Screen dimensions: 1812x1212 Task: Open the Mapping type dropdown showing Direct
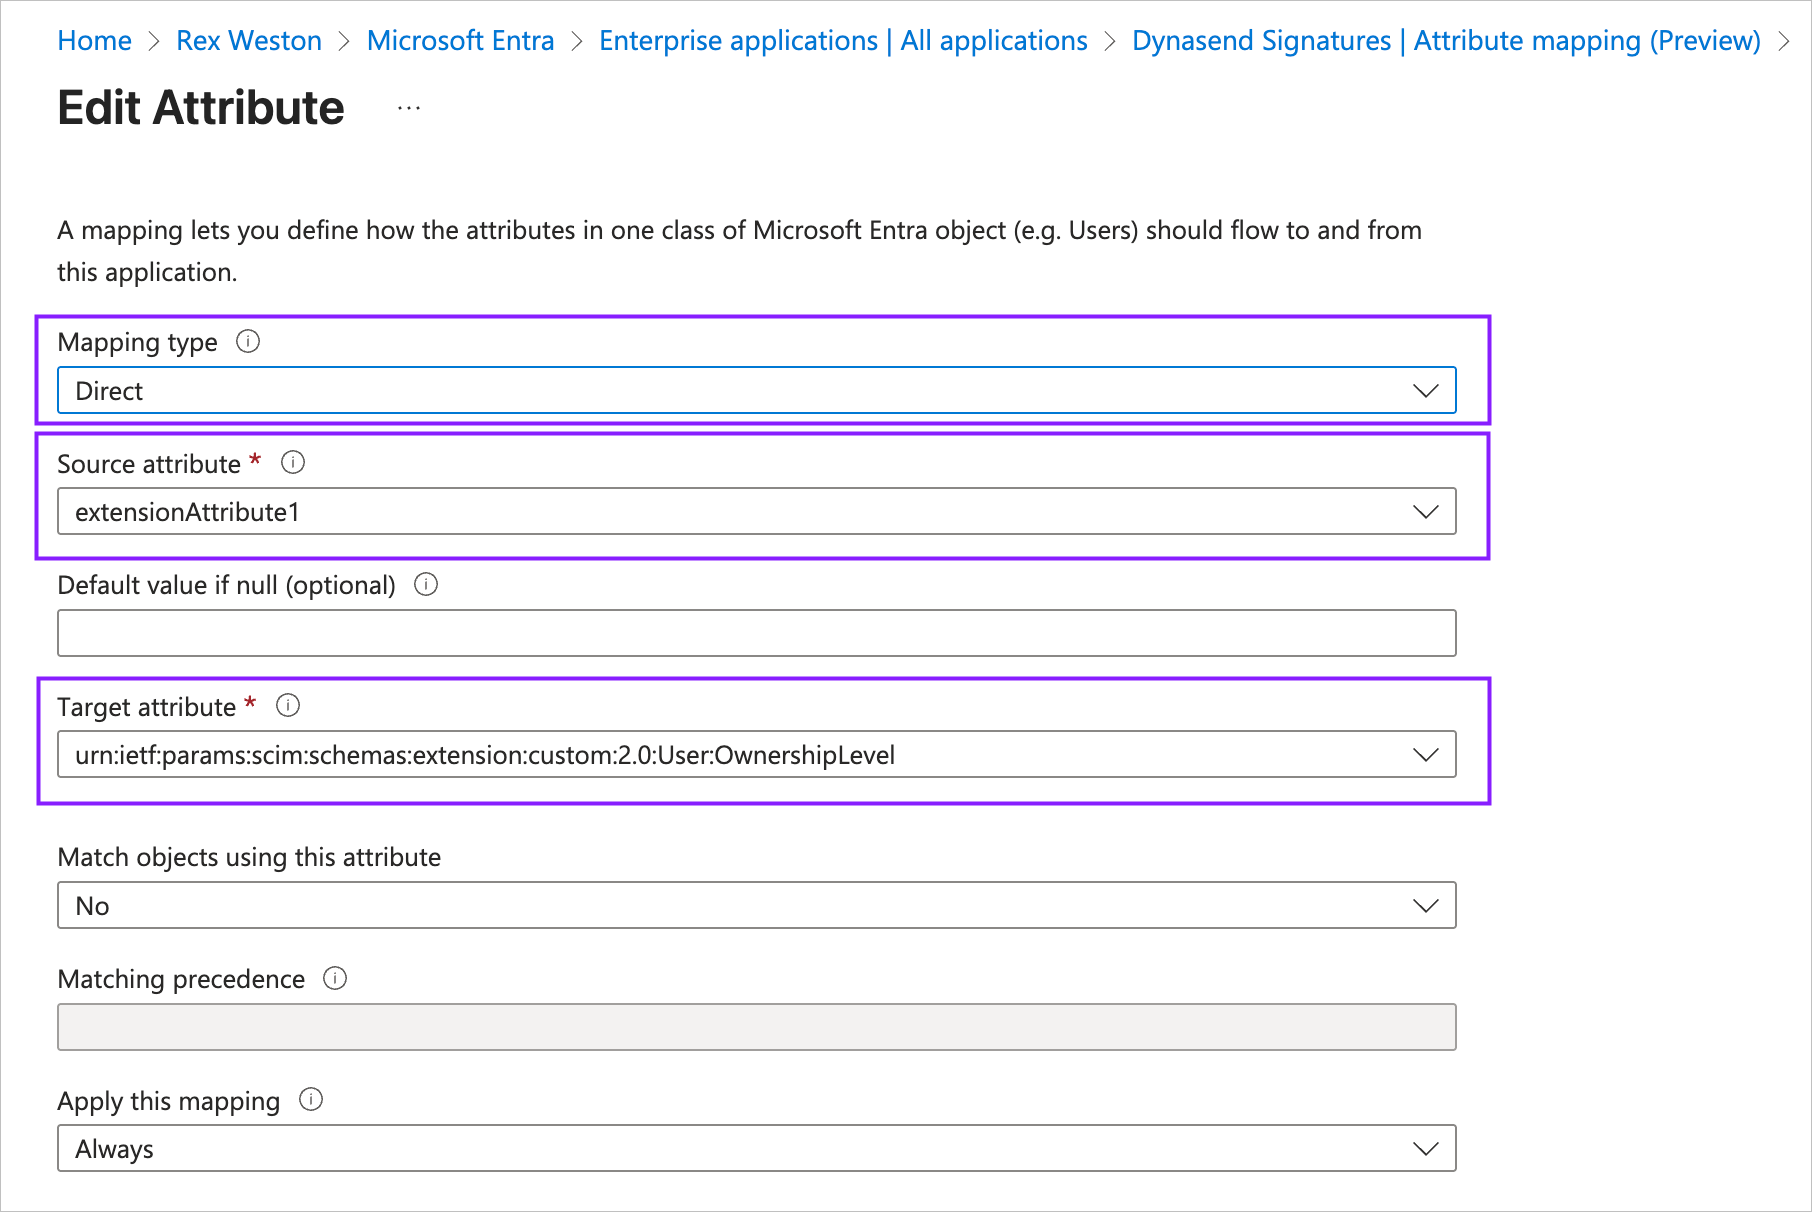(1425, 390)
